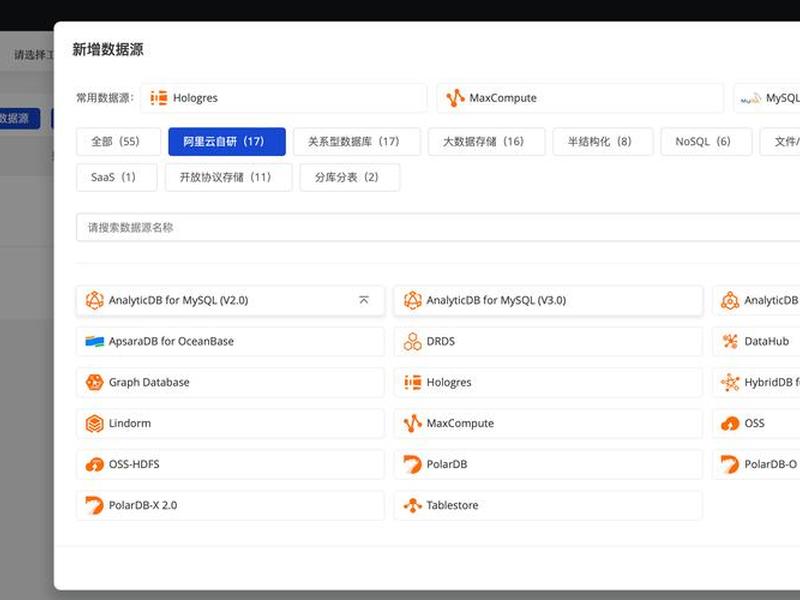Switch to 关系型数据库 (17) tab
800x600 pixels.
point(357,141)
